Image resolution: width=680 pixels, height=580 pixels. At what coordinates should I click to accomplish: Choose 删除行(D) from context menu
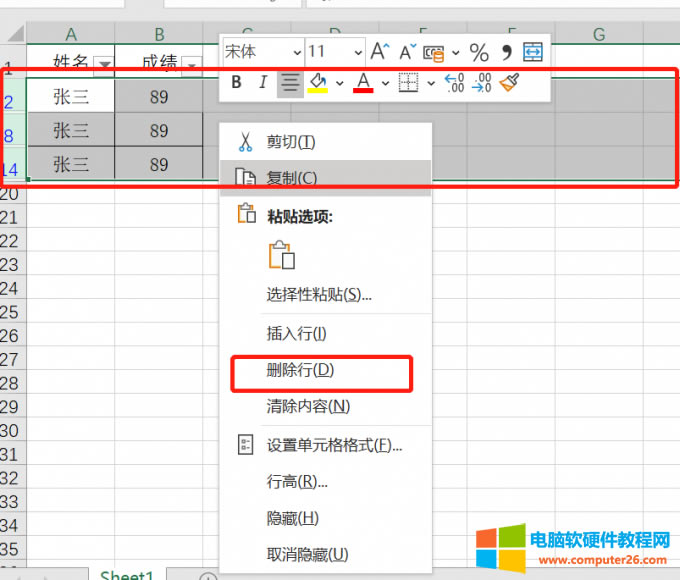300,370
